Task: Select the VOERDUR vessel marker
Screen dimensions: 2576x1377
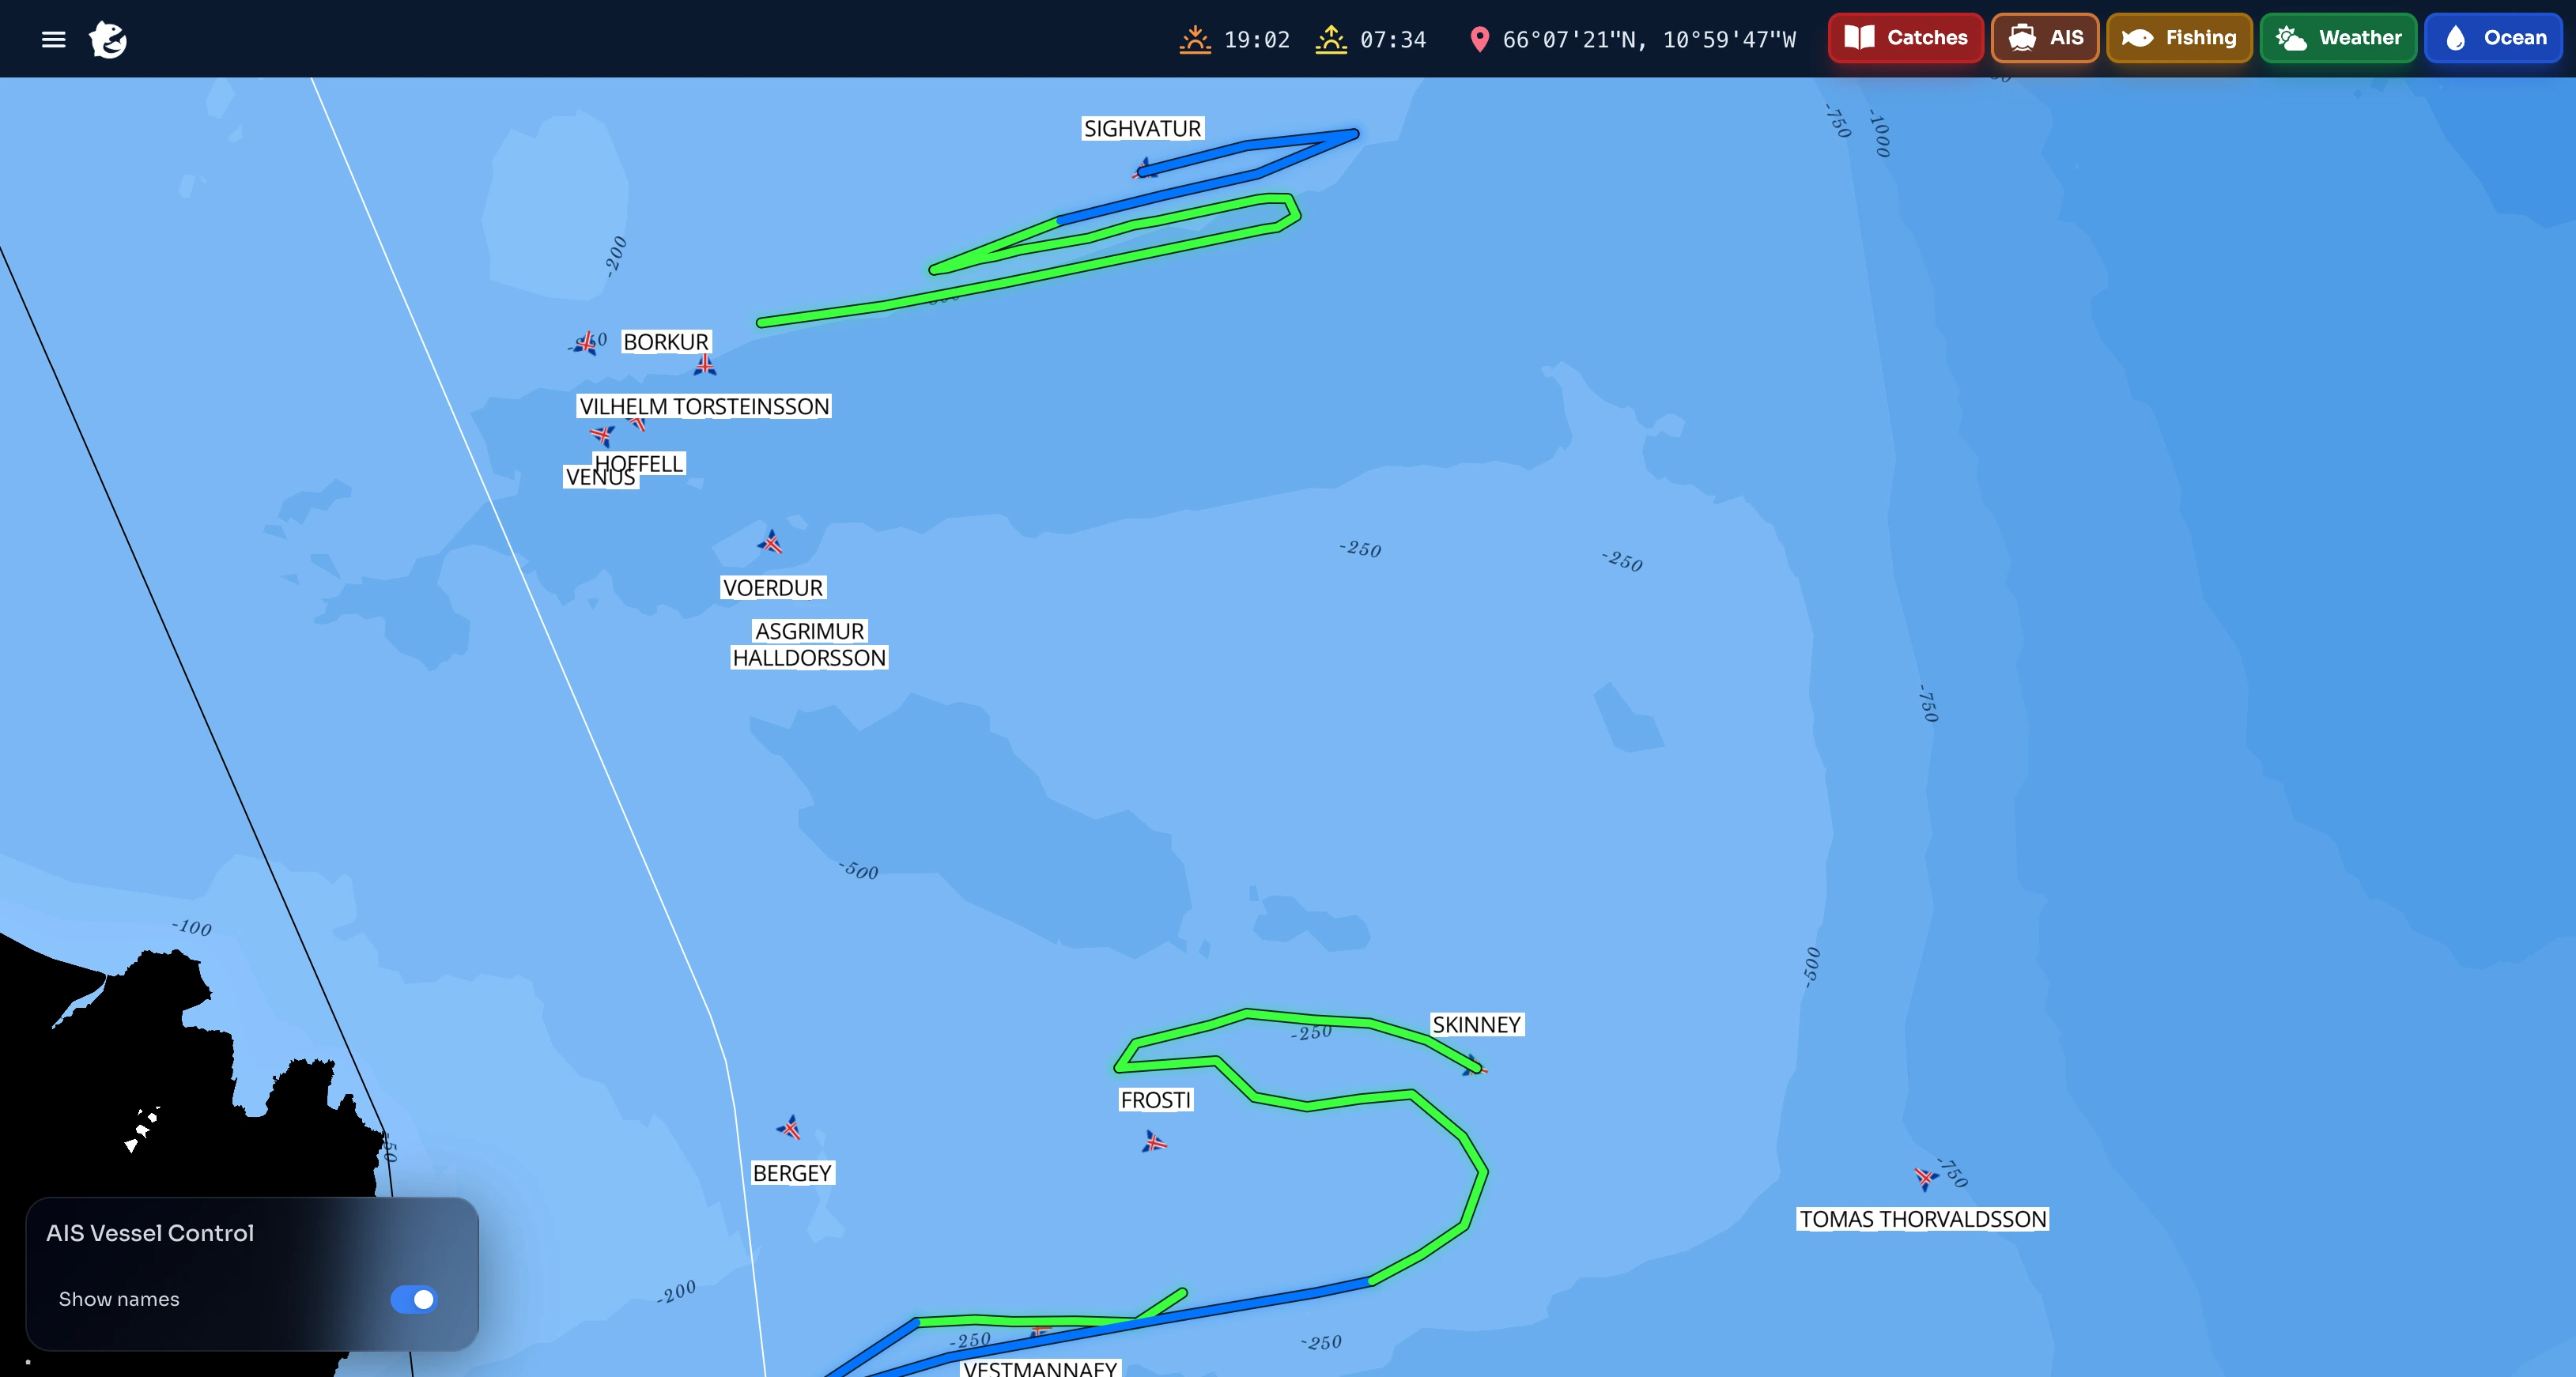Action: (x=770, y=543)
